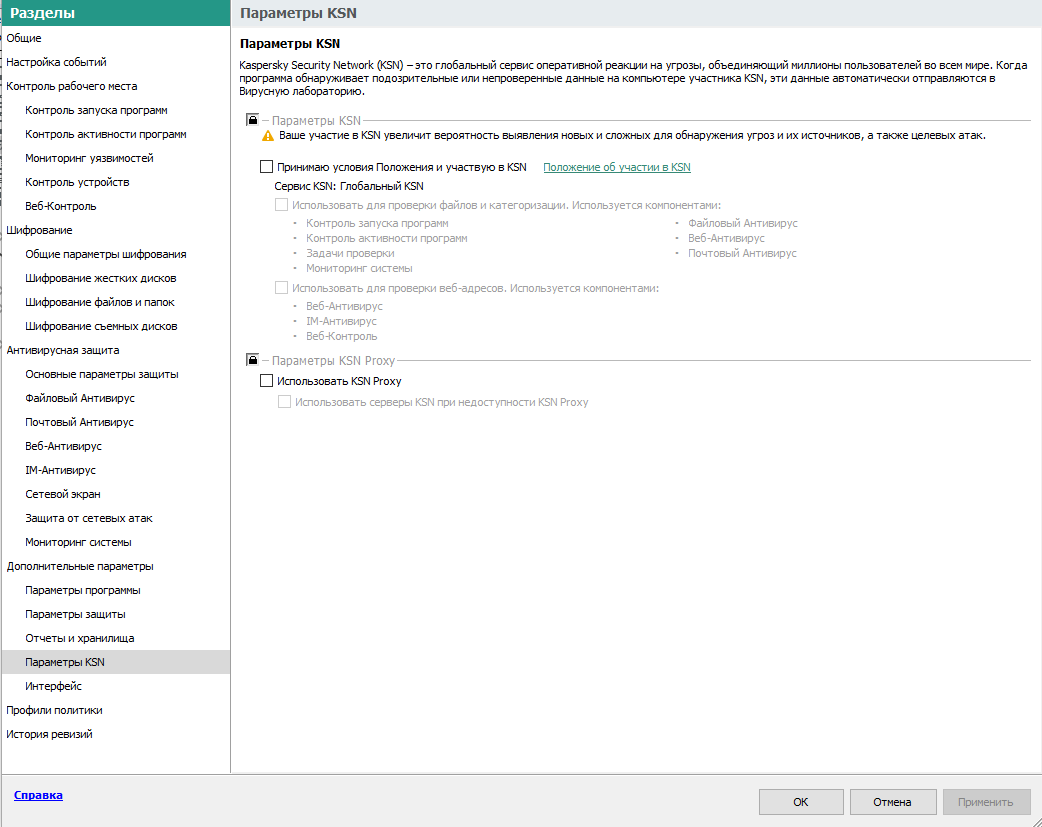Go to Файловый Антивирус in sidebar
Image resolution: width=1042 pixels, height=827 pixels.
(116, 398)
